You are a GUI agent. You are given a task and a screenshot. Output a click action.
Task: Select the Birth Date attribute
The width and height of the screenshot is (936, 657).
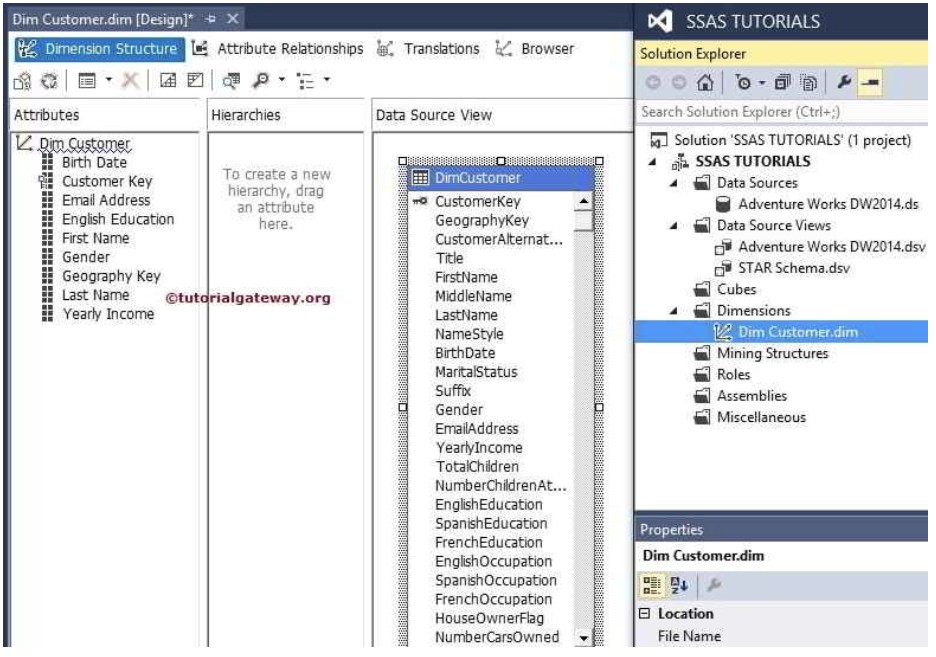click(94, 162)
